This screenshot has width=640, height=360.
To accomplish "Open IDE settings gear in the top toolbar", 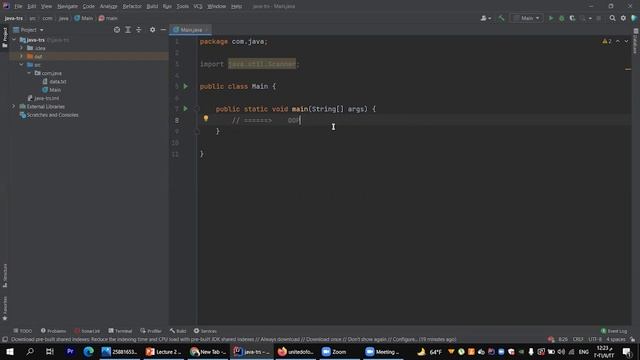I will coord(623,18).
